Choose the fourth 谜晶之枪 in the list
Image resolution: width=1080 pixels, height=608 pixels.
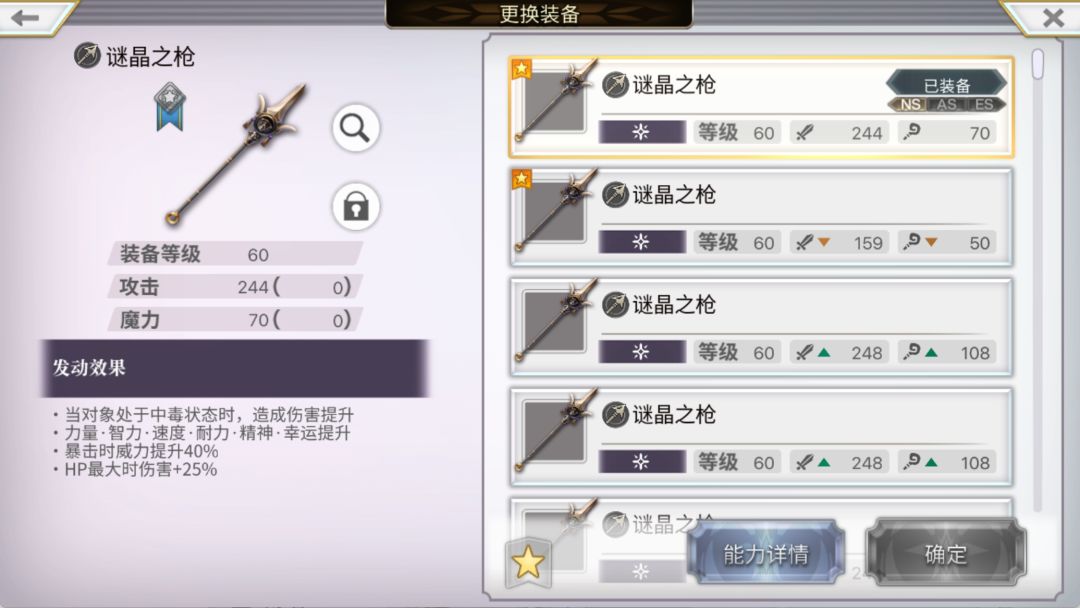point(761,437)
